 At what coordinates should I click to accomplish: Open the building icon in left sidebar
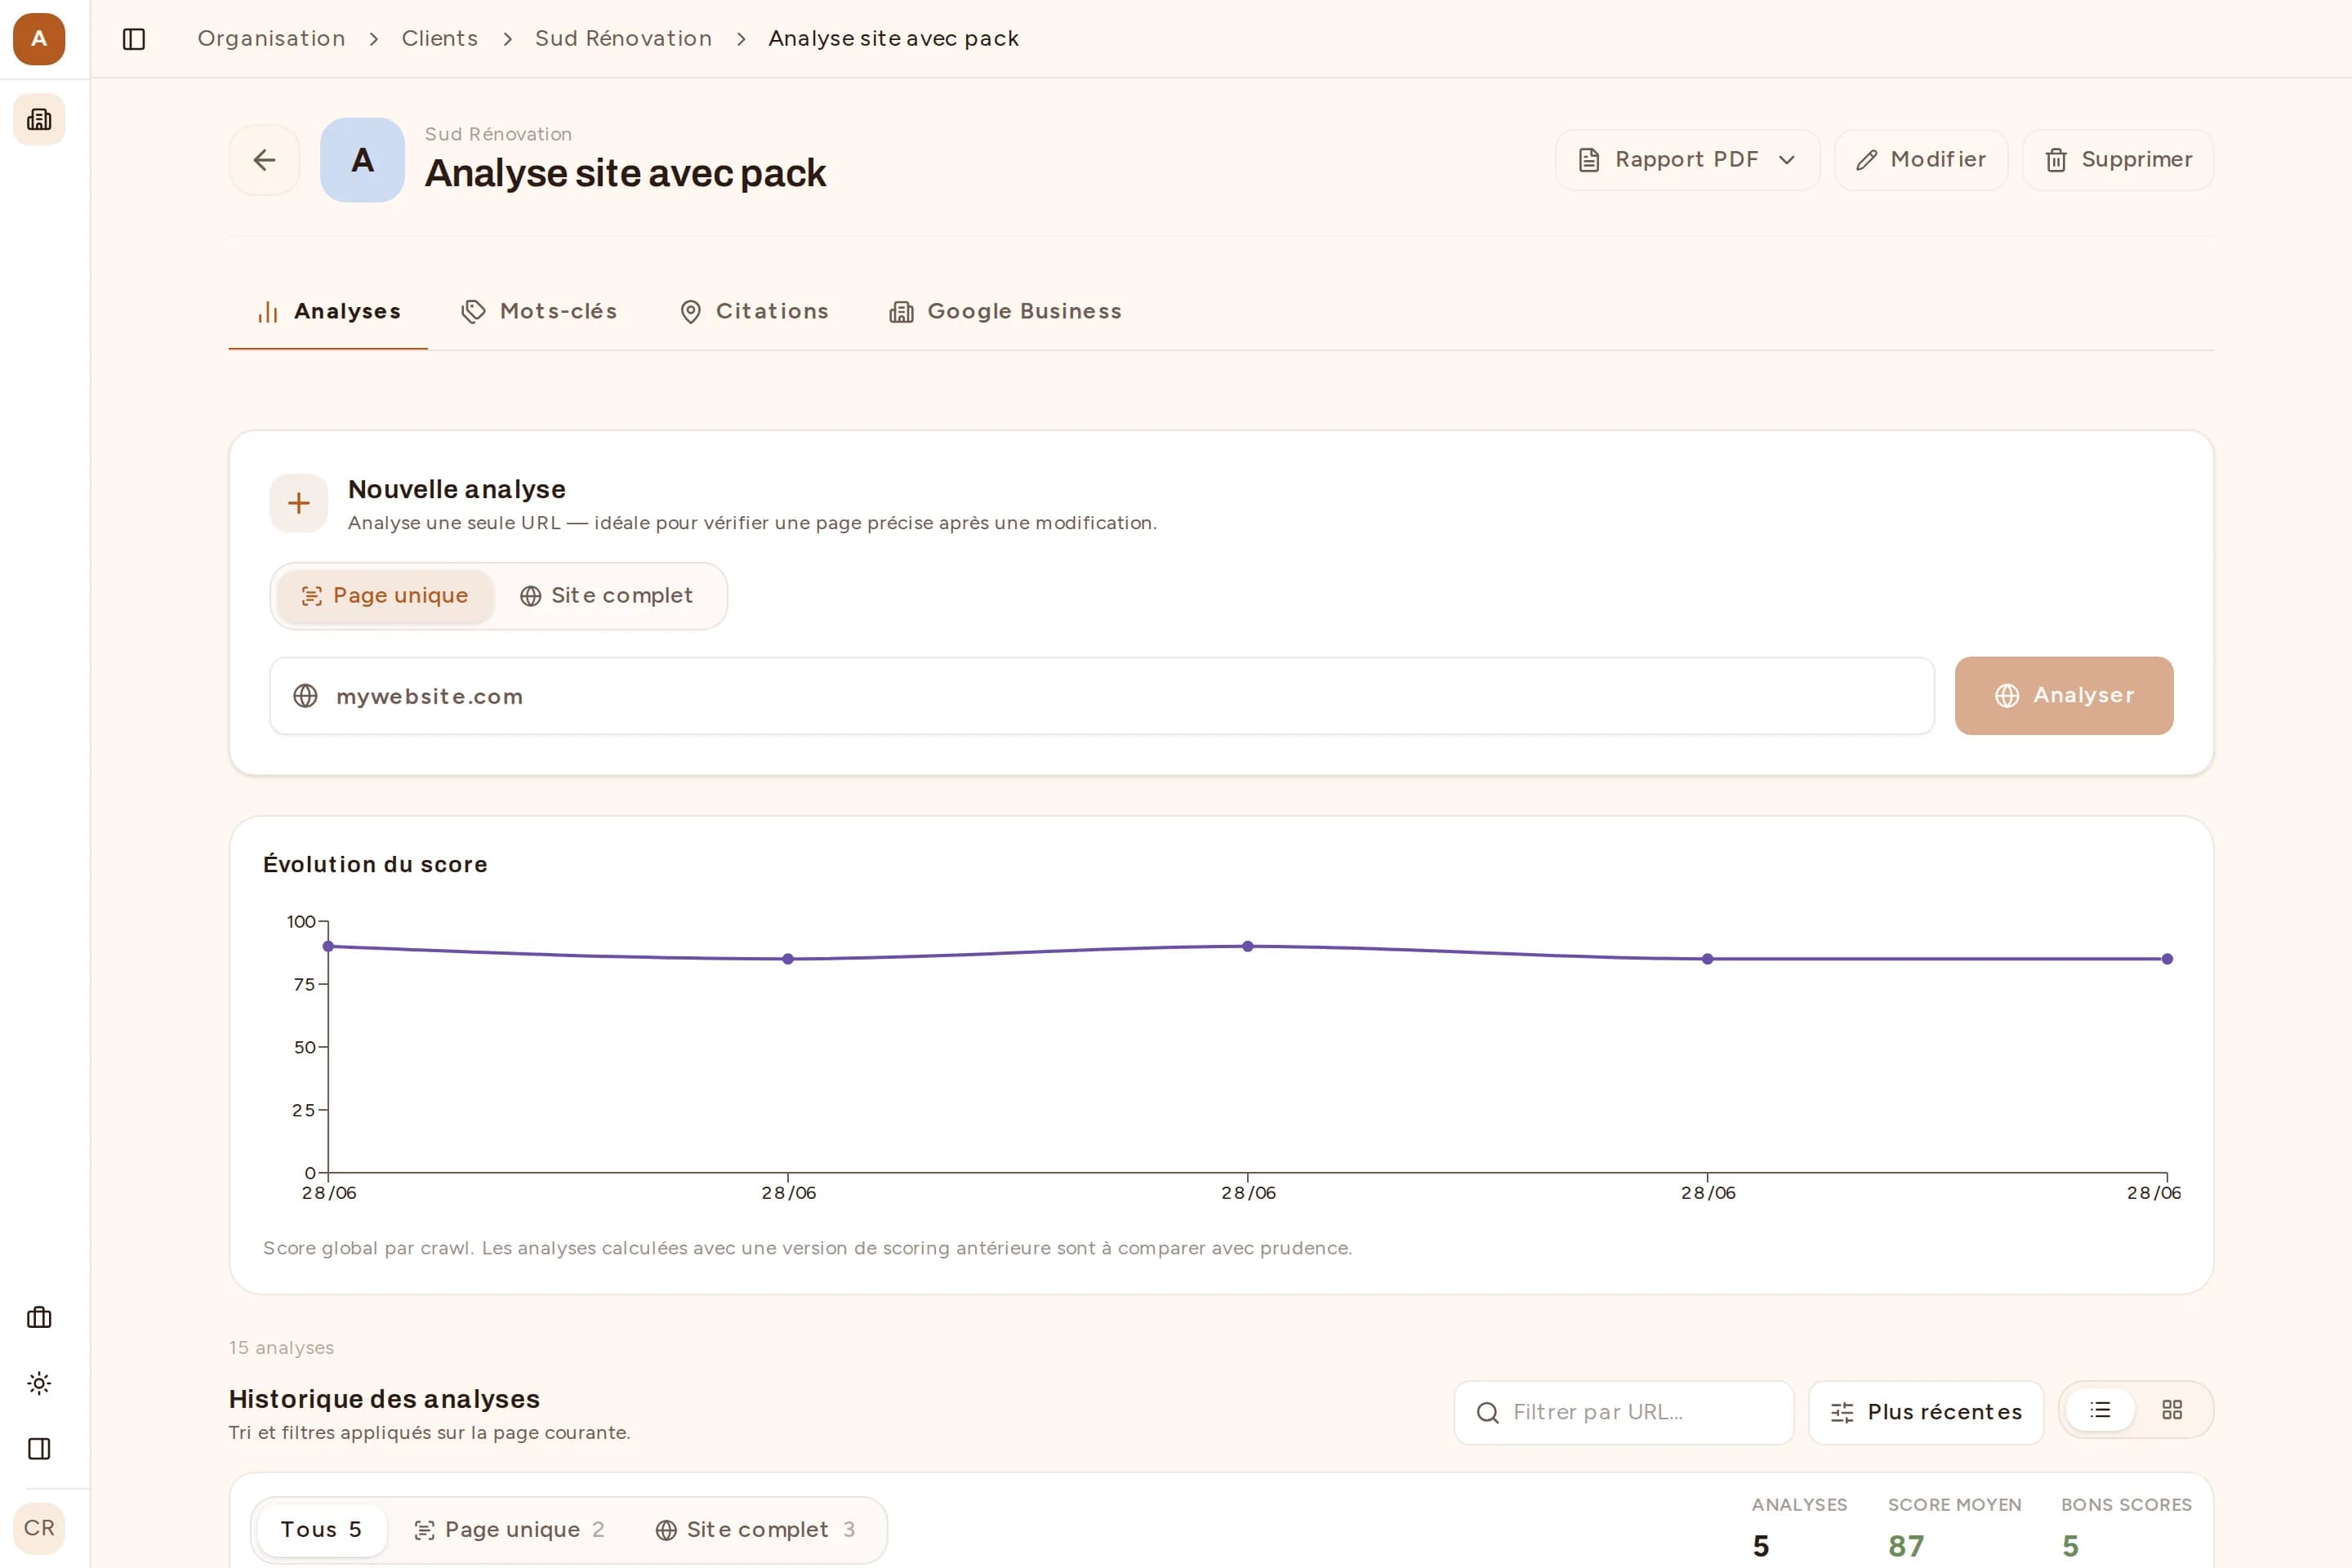39,119
